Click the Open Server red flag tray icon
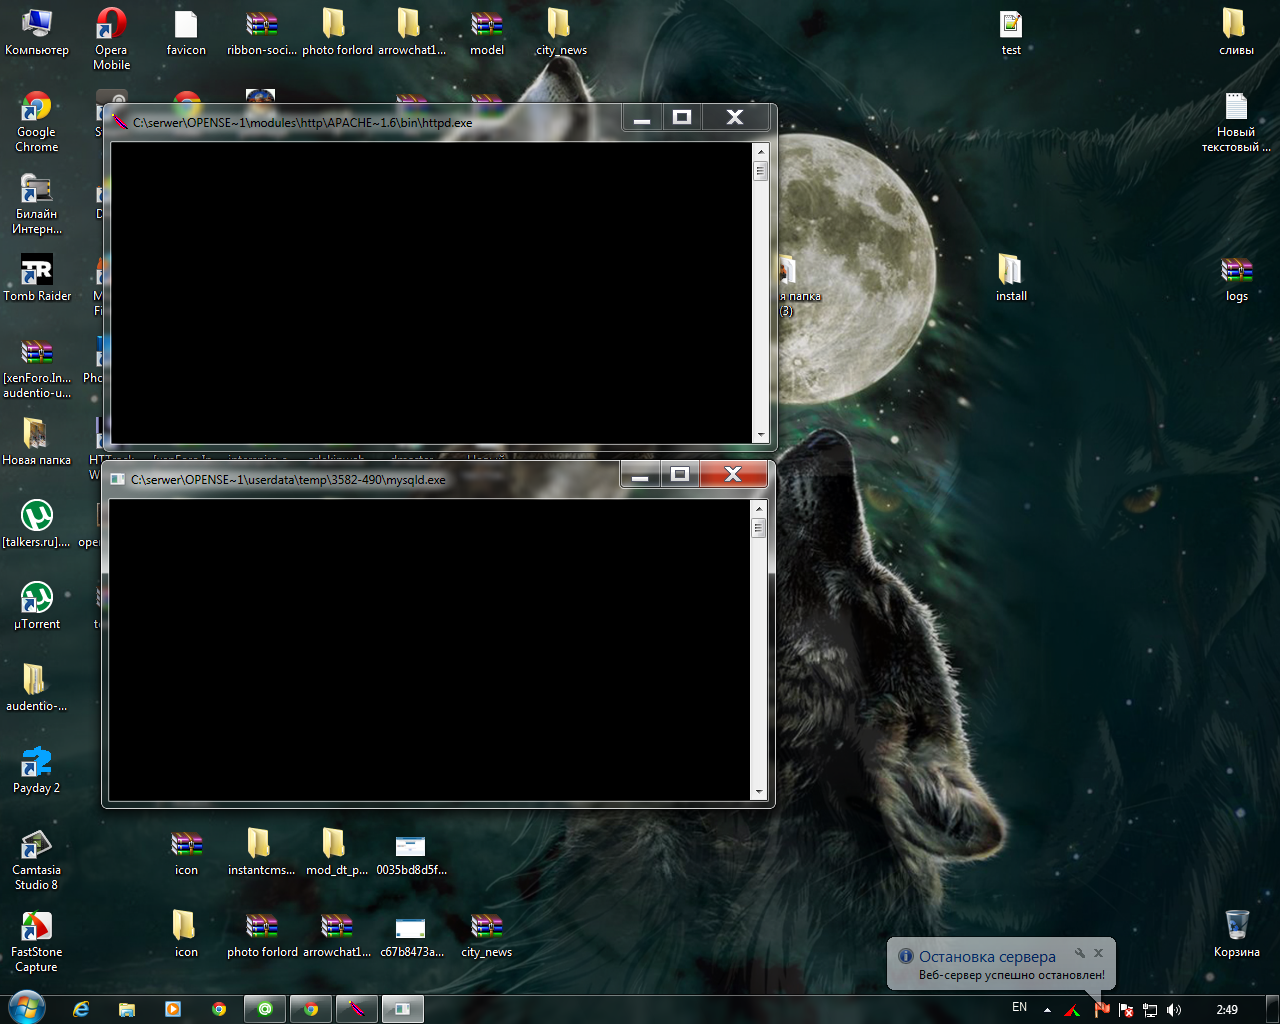 click(1101, 1009)
